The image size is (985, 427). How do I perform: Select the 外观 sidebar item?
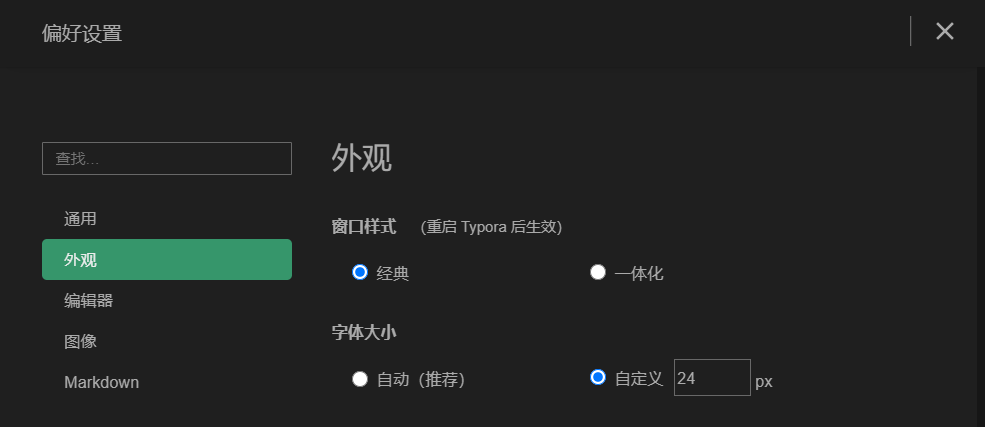tap(167, 260)
